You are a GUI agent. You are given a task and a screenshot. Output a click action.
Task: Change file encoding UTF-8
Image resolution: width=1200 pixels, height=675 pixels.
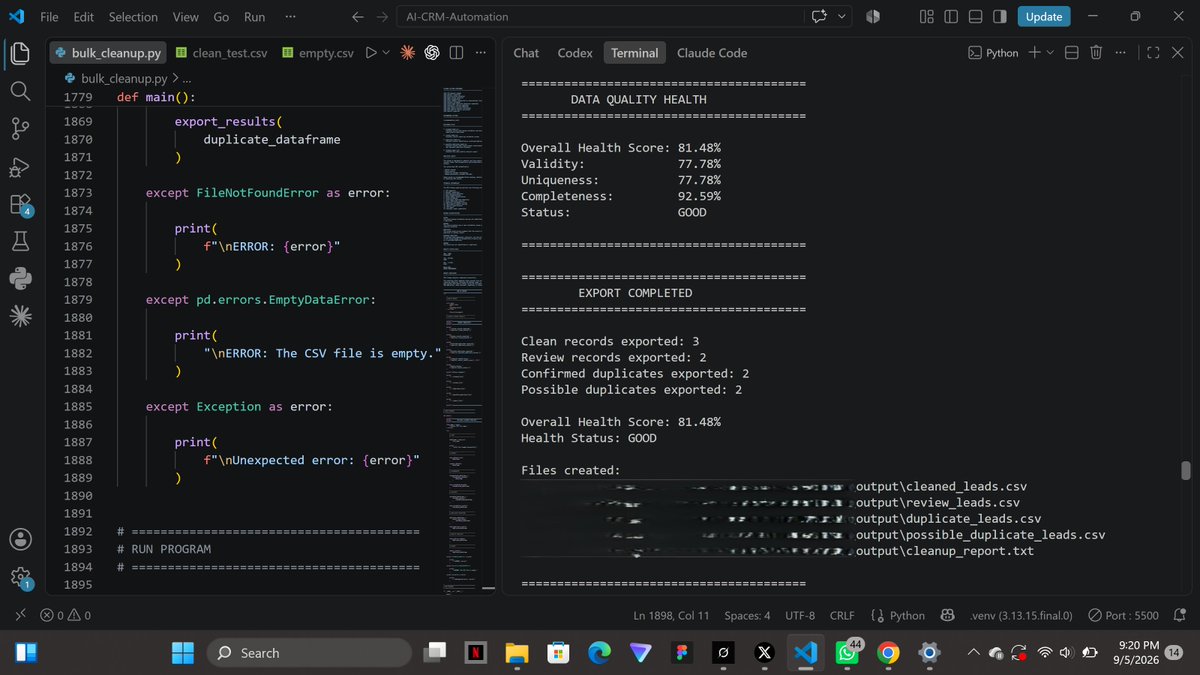point(800,615)
